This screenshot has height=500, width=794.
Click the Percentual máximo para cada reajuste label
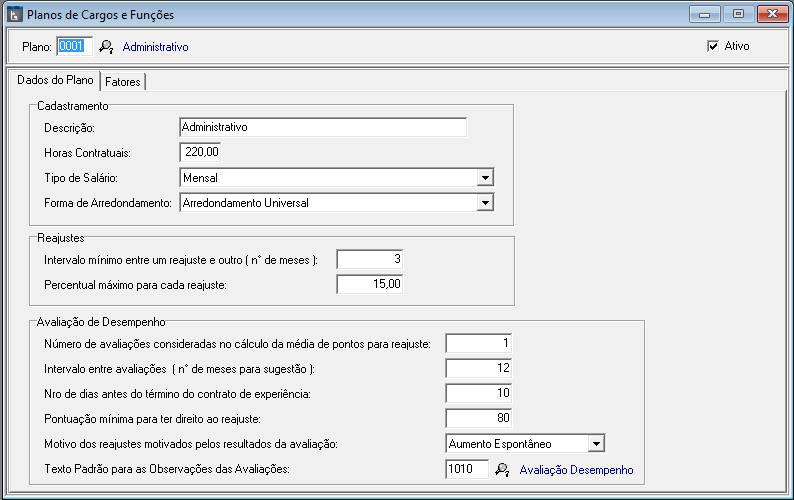coord(135,285)
